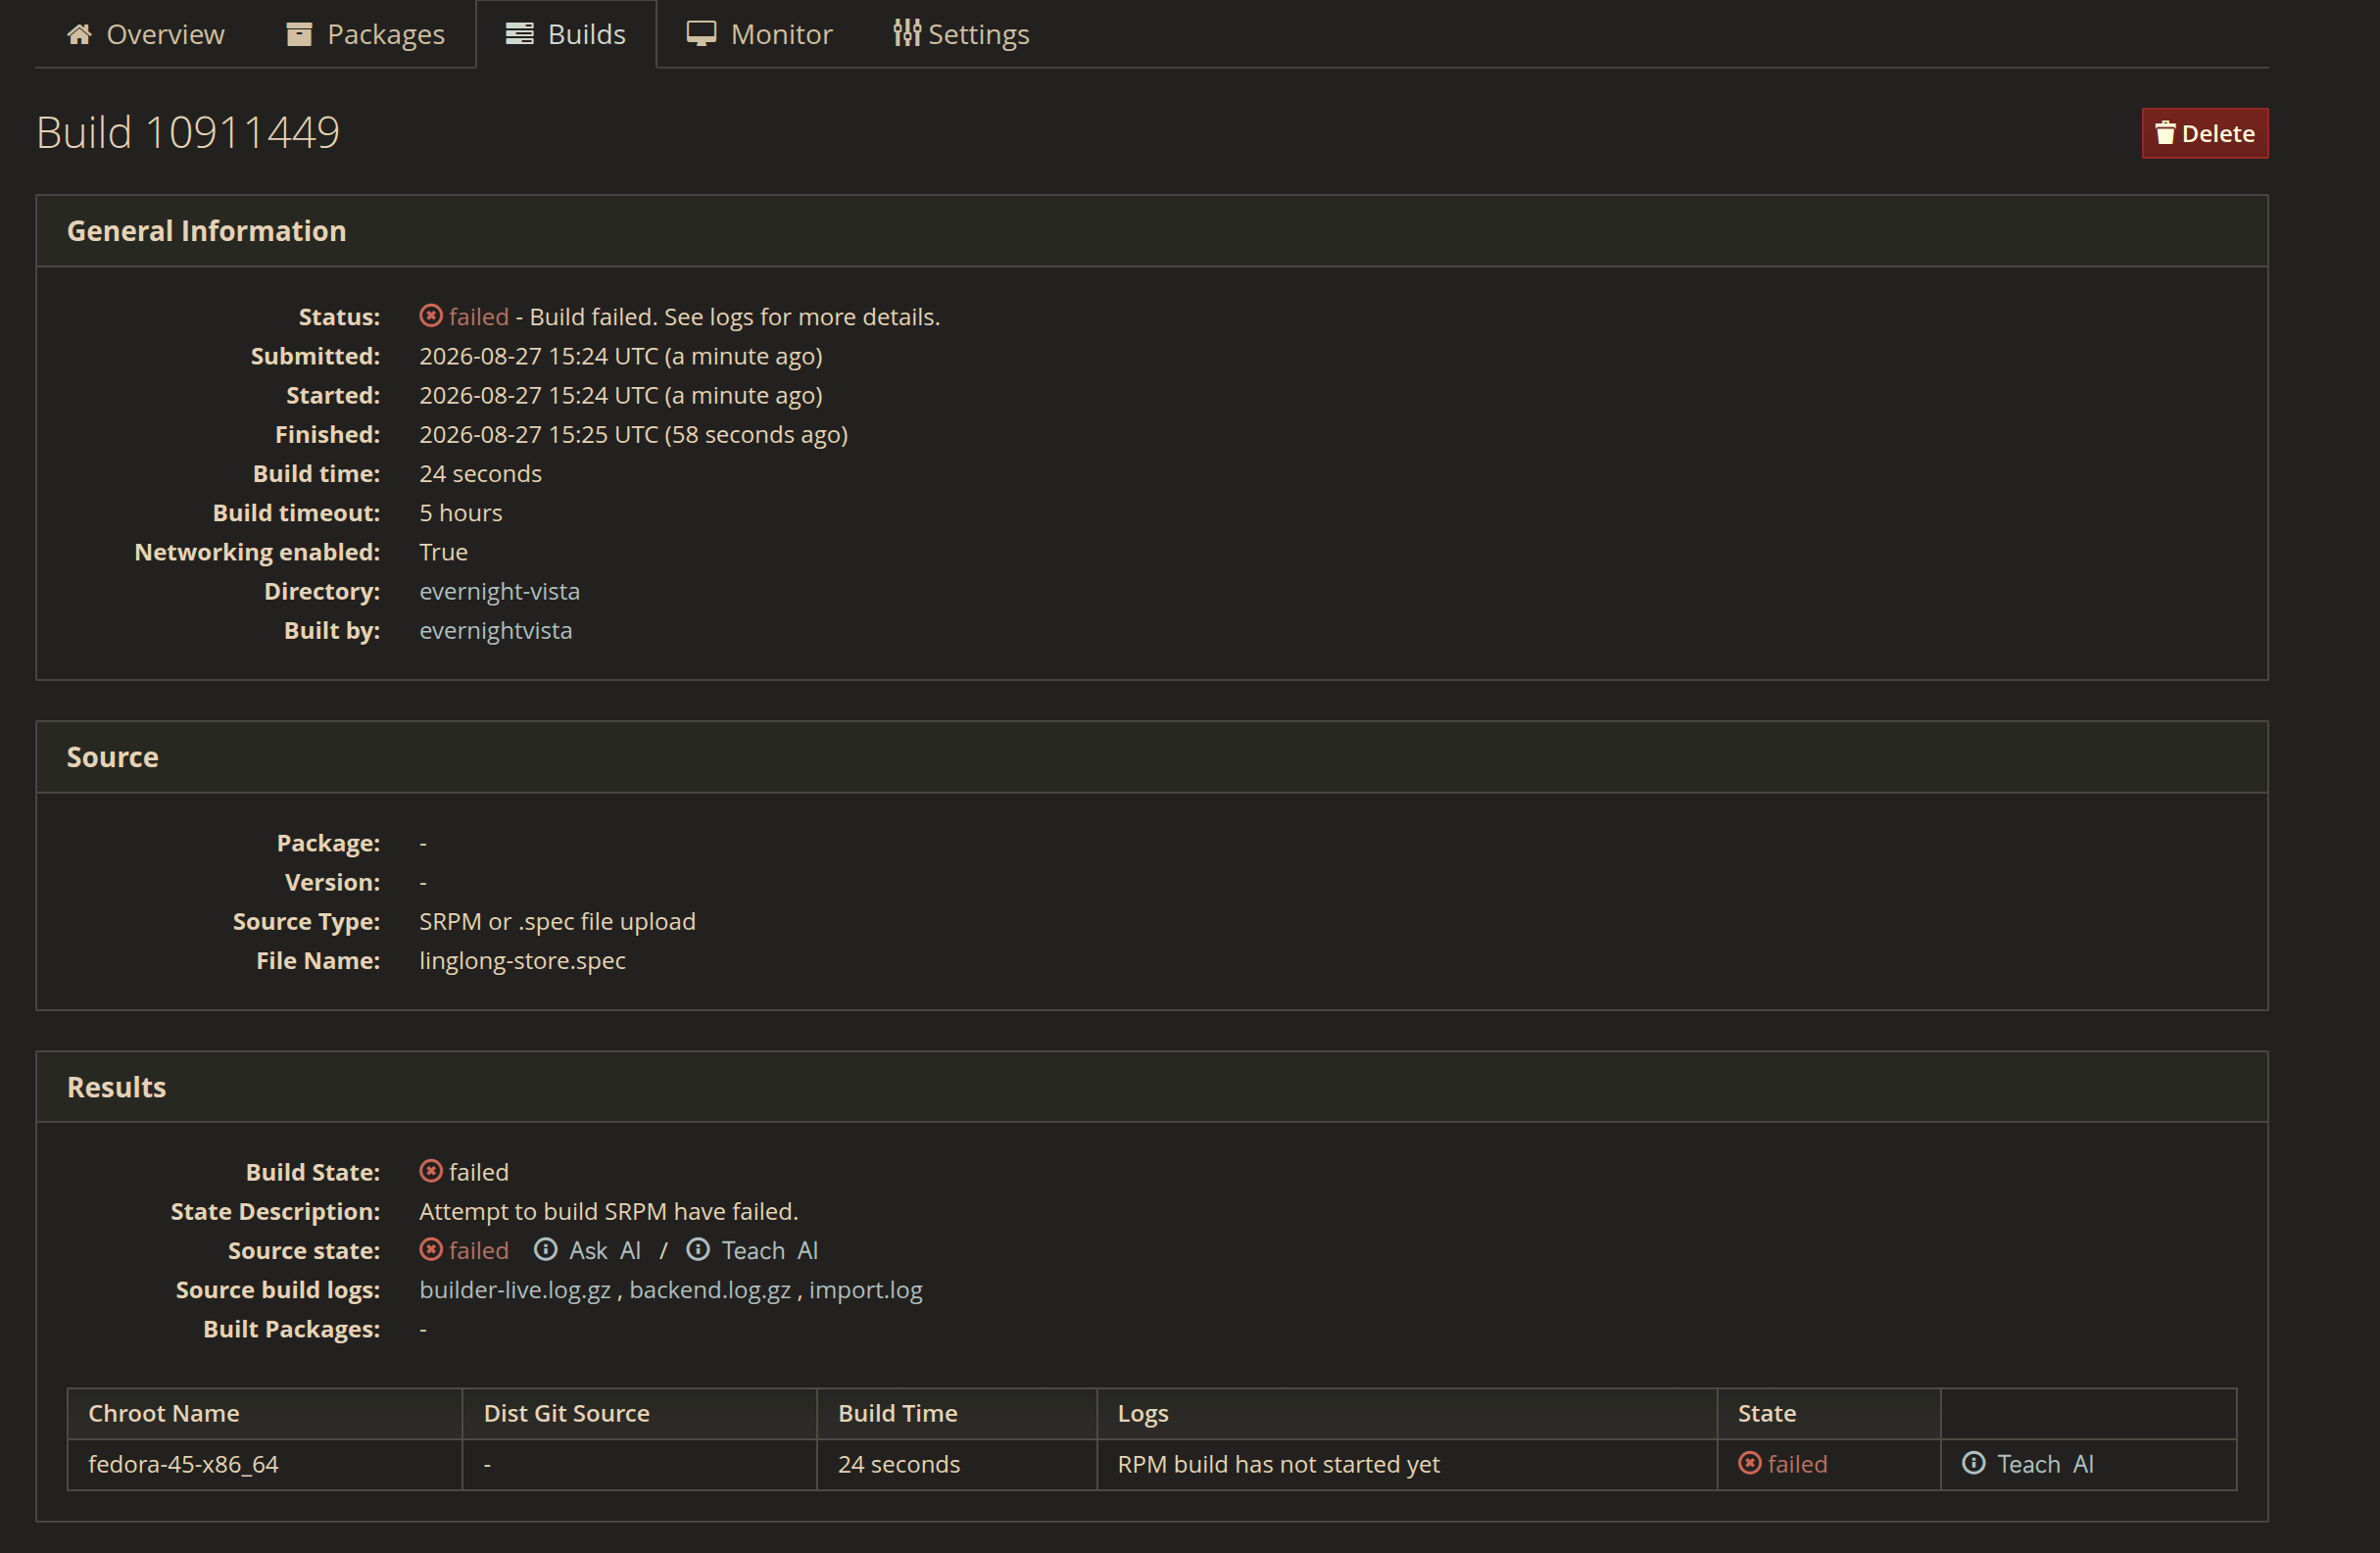Click Teach AI in the fedora-45-x86_64 row
Screen dimensions: 2380x1553
pyautogui.click(x=2045, y=1464)
